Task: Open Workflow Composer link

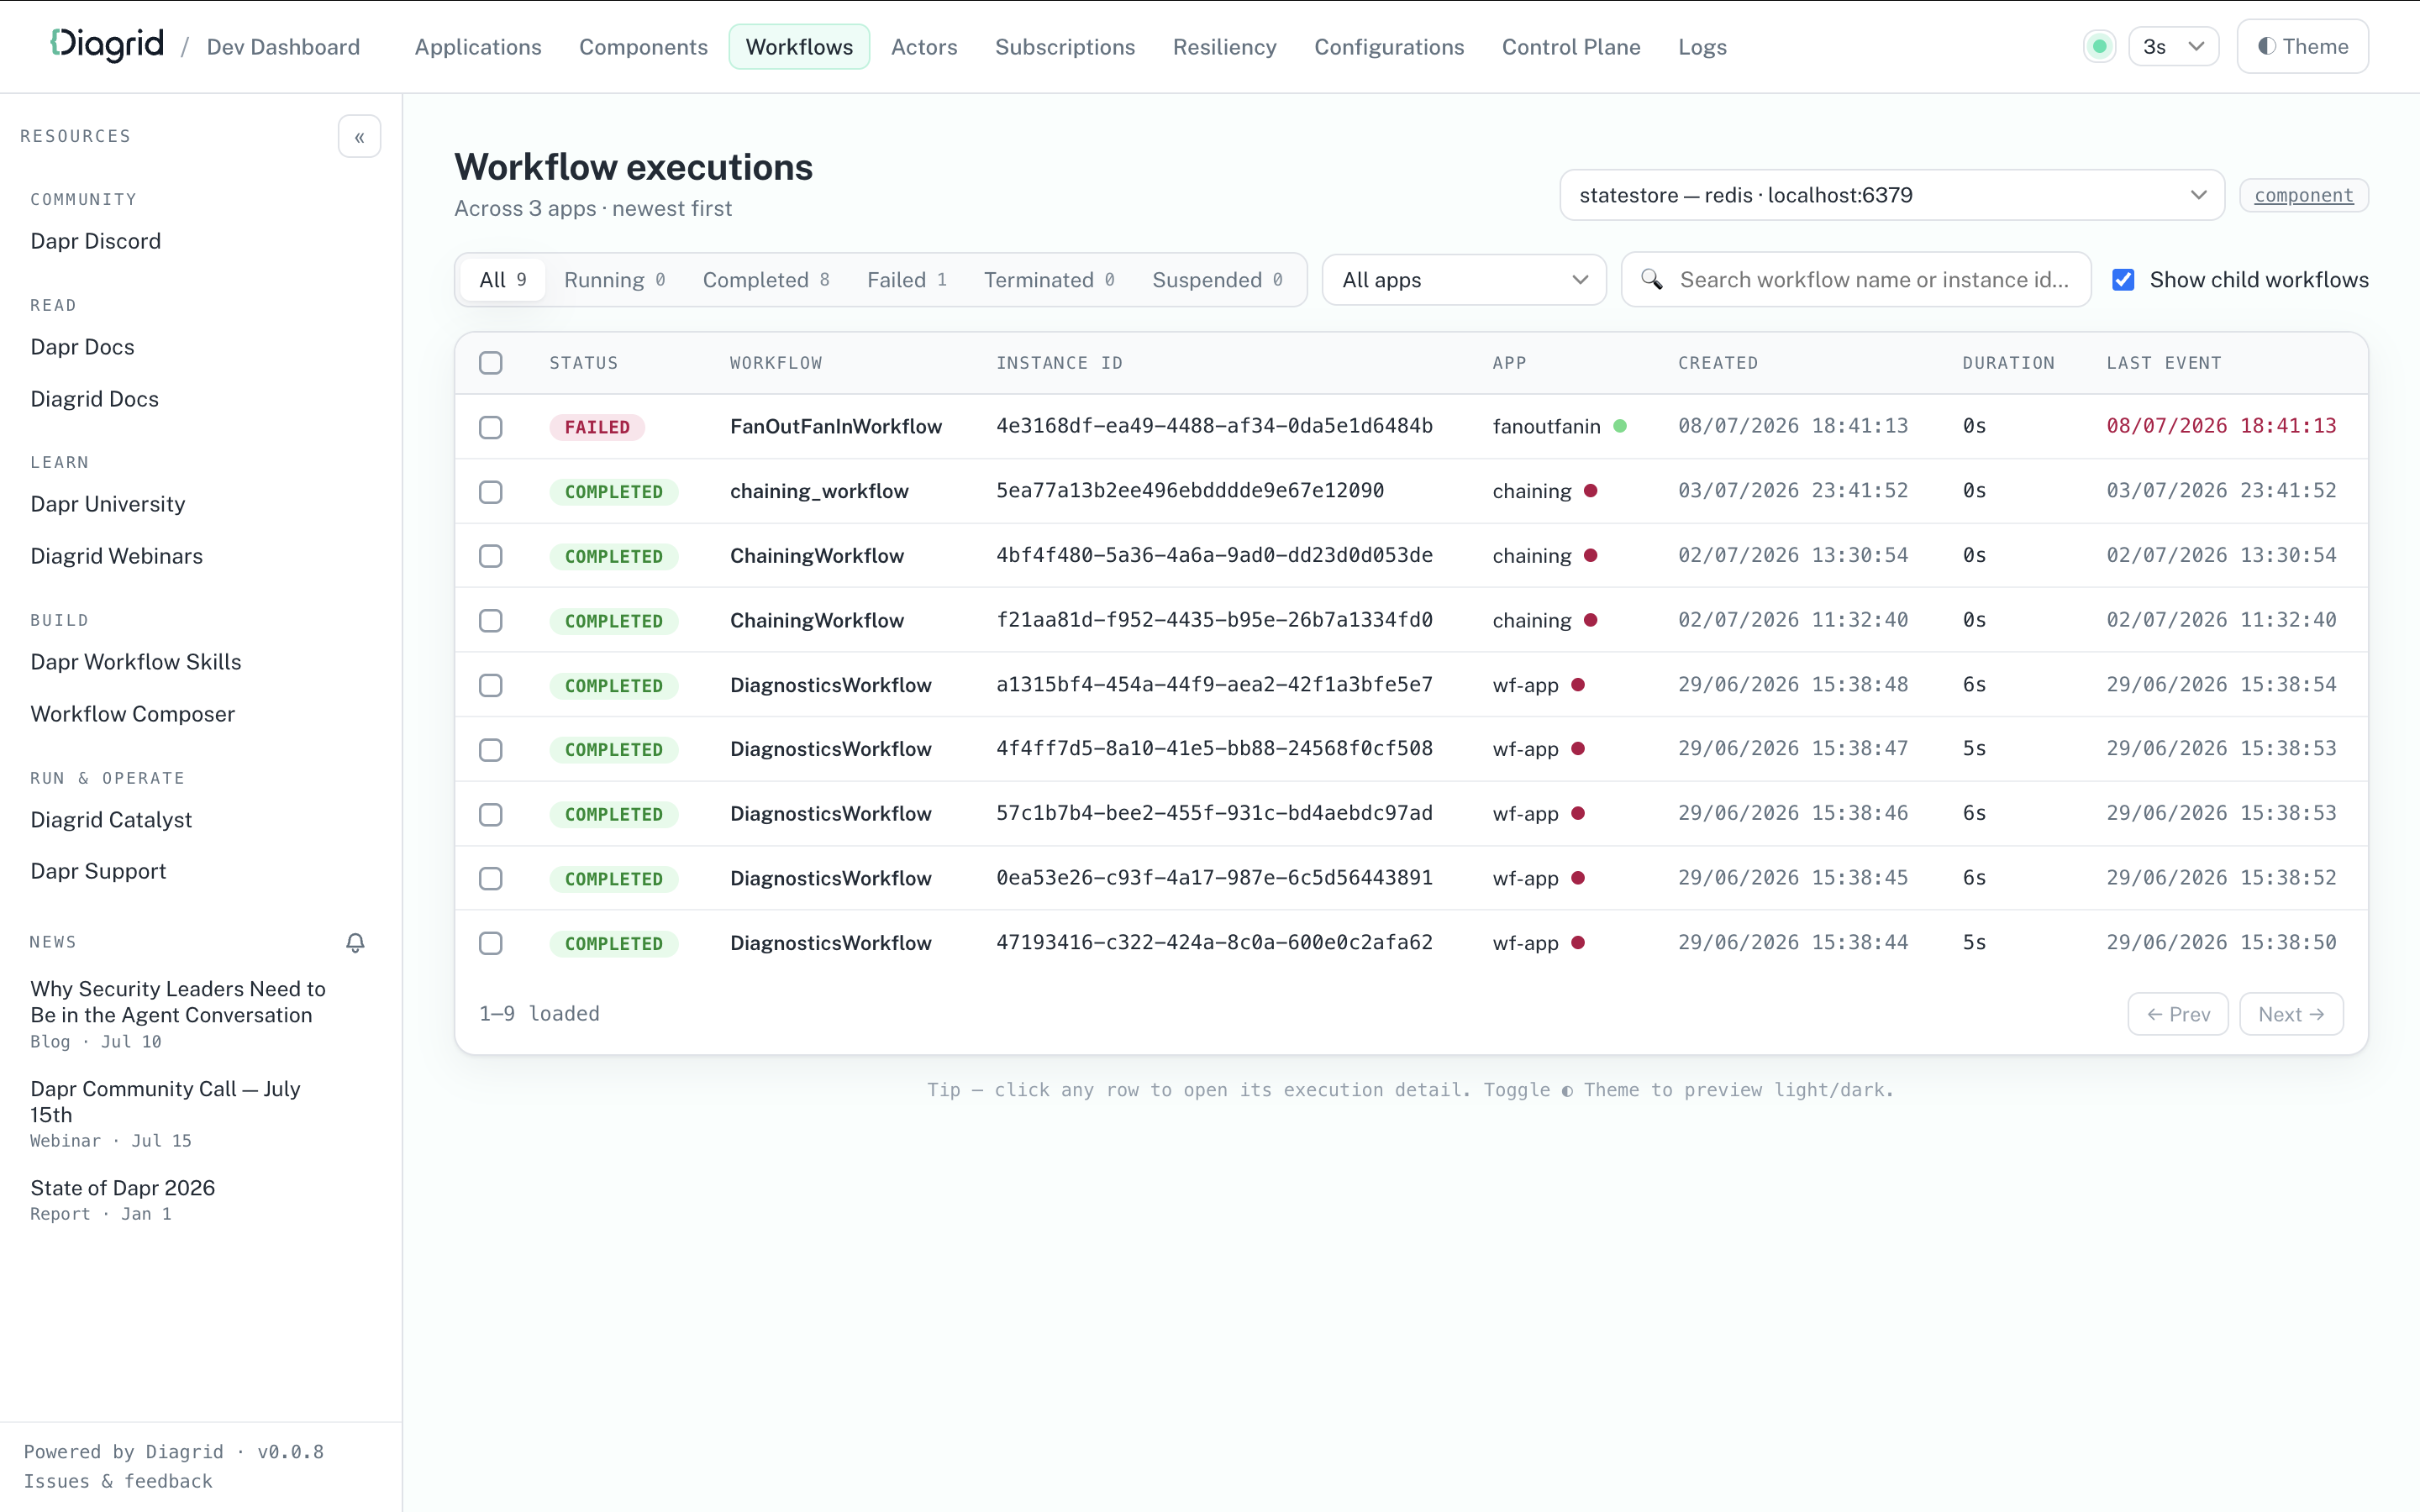Action: 132,714
